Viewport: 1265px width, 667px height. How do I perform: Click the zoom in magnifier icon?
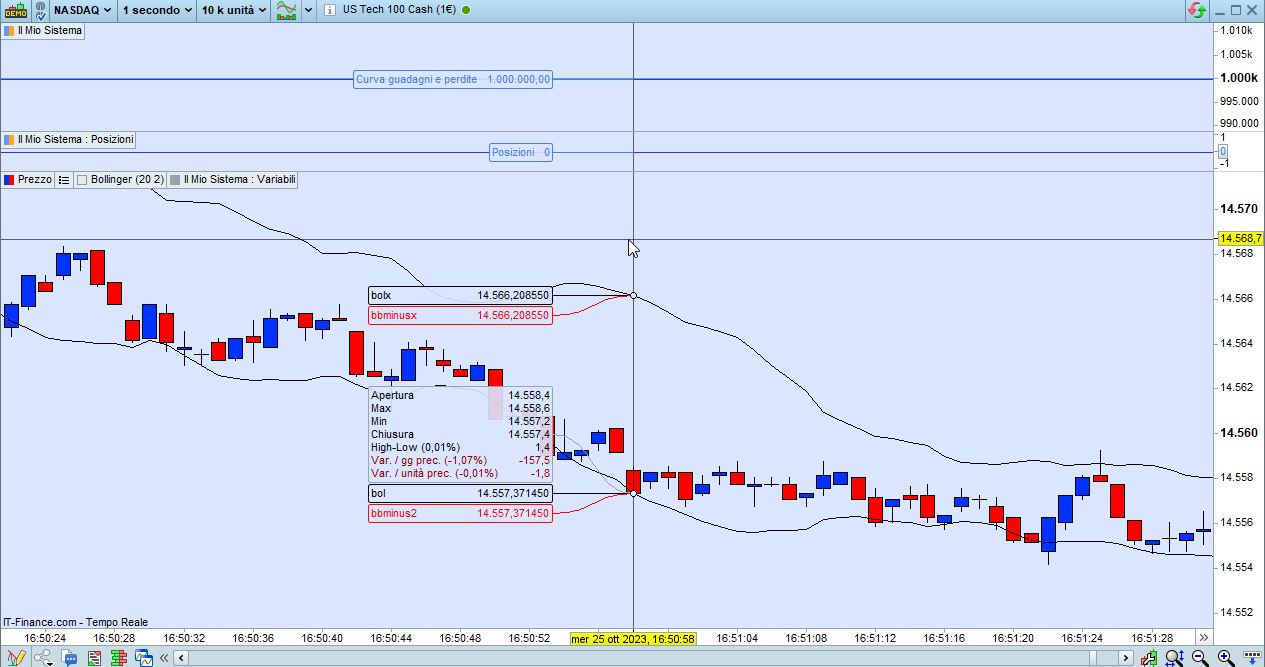(1225, 658)
